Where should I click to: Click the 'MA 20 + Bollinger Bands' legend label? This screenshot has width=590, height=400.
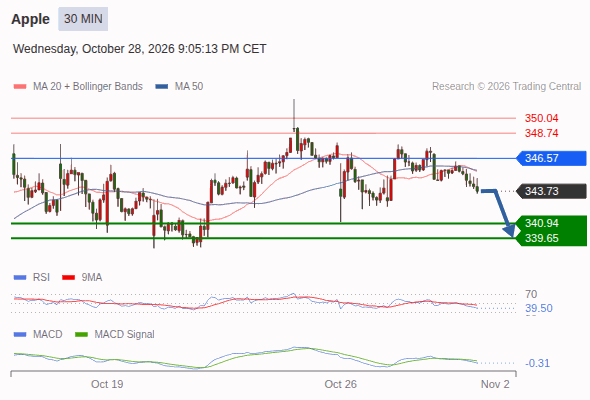[88, 87]
